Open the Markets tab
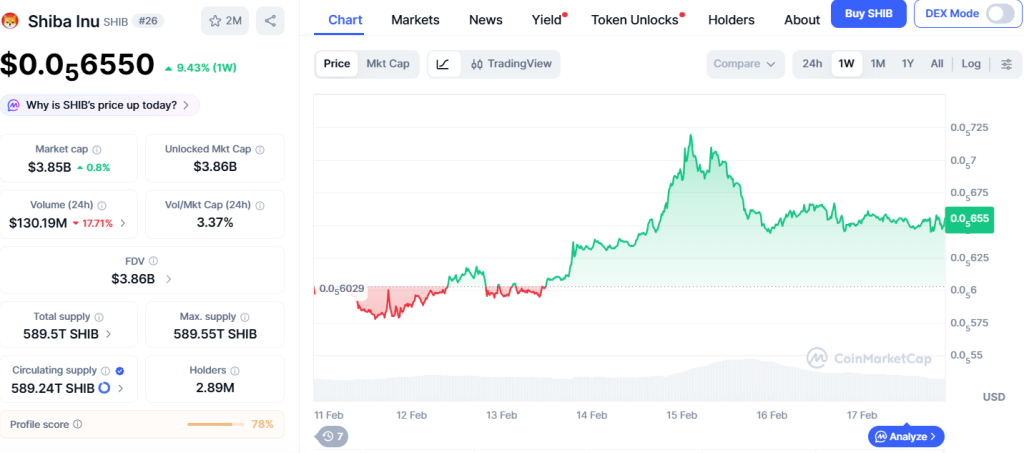 [415, 20]
